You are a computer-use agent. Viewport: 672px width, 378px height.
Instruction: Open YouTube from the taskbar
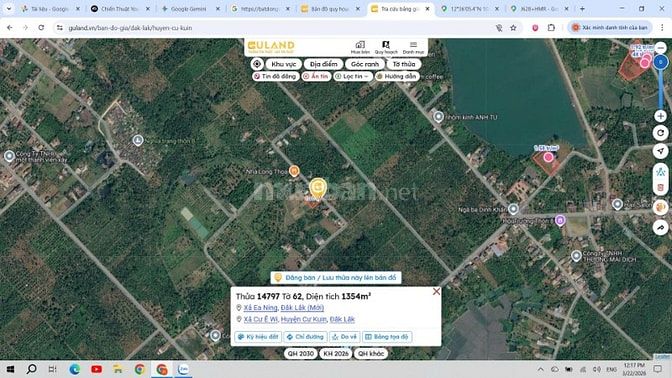coord(96,369)
